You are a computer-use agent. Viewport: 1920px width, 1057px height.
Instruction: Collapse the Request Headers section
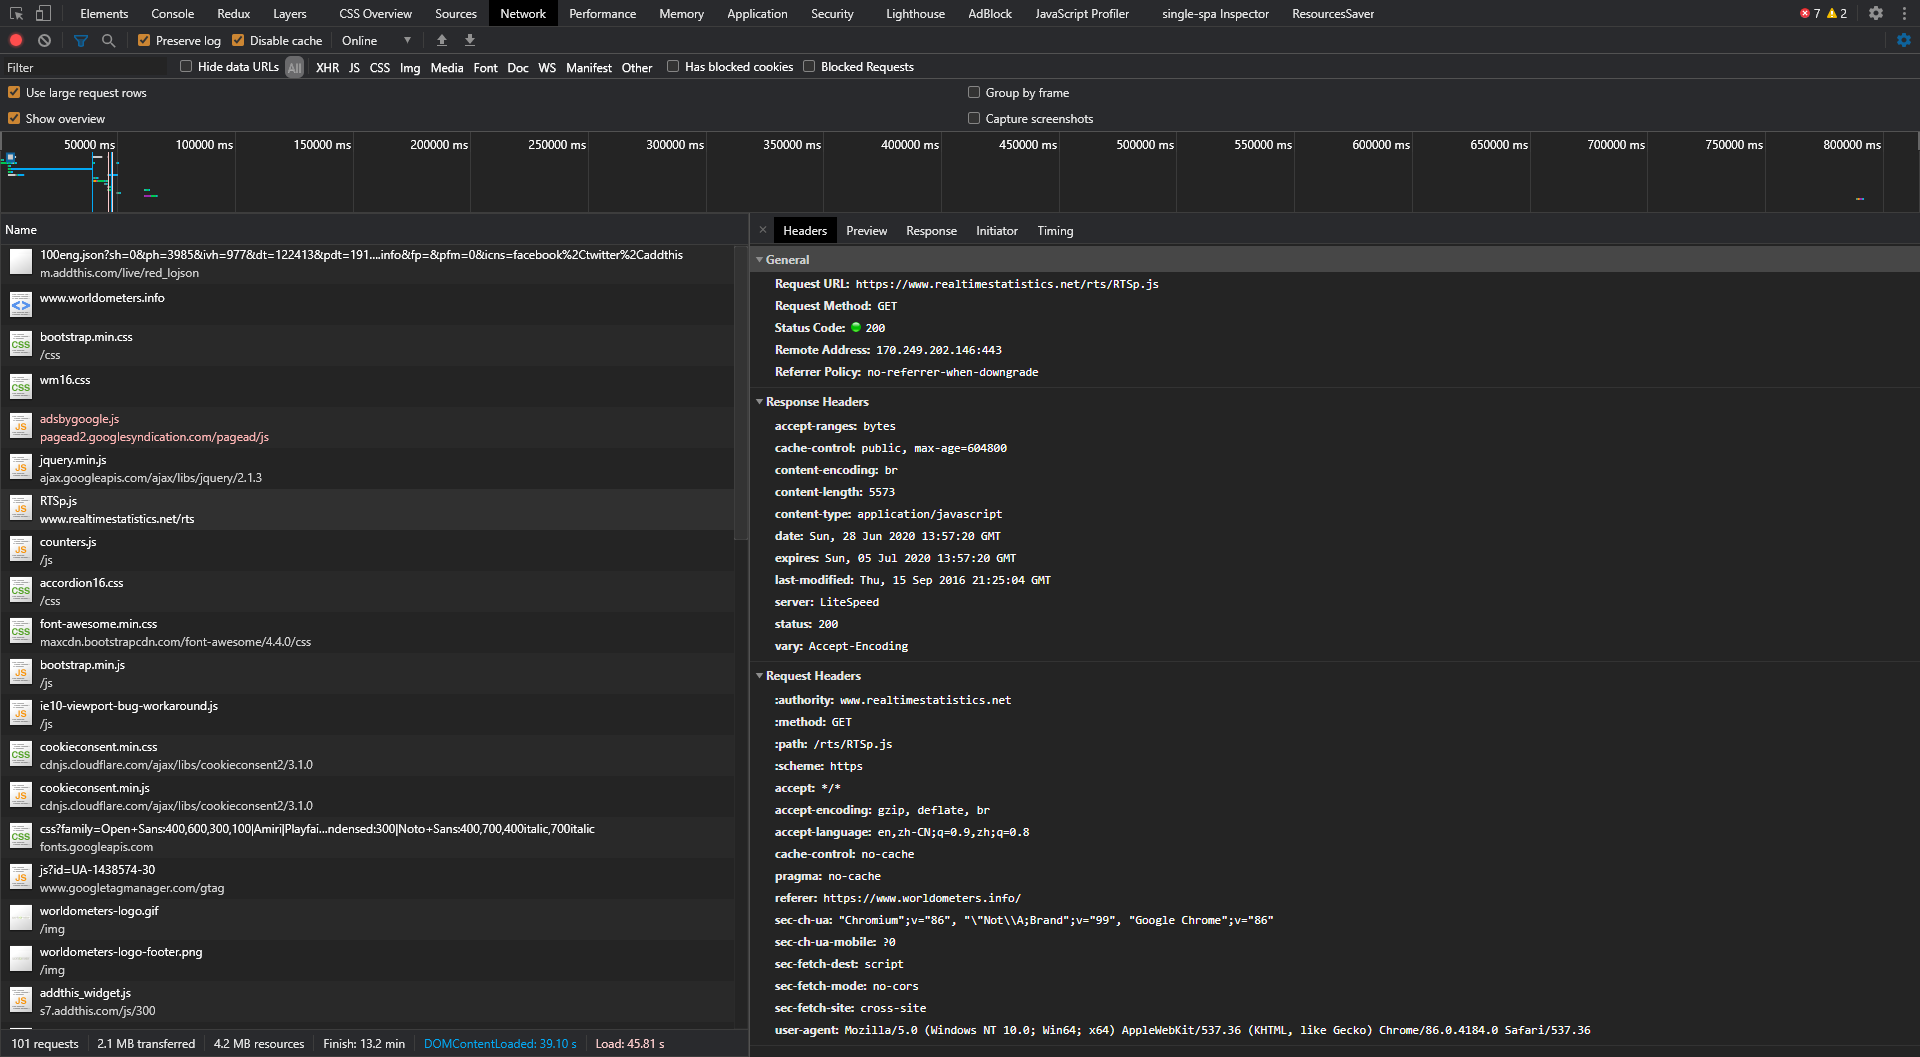[x=760, y=676]
